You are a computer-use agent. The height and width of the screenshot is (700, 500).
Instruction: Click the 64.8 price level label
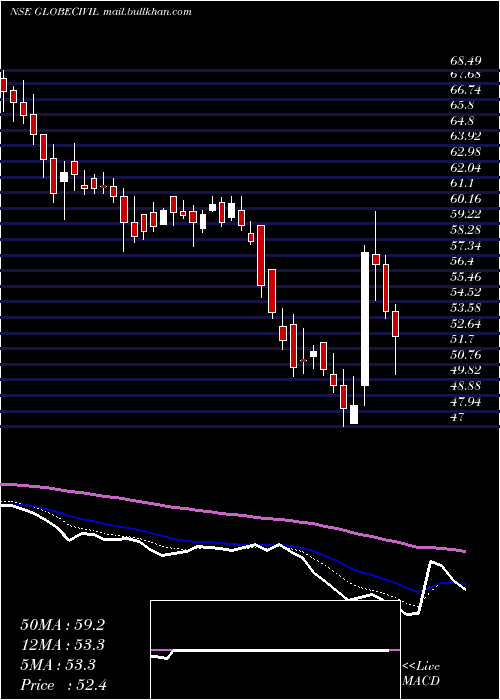point(462,121)
